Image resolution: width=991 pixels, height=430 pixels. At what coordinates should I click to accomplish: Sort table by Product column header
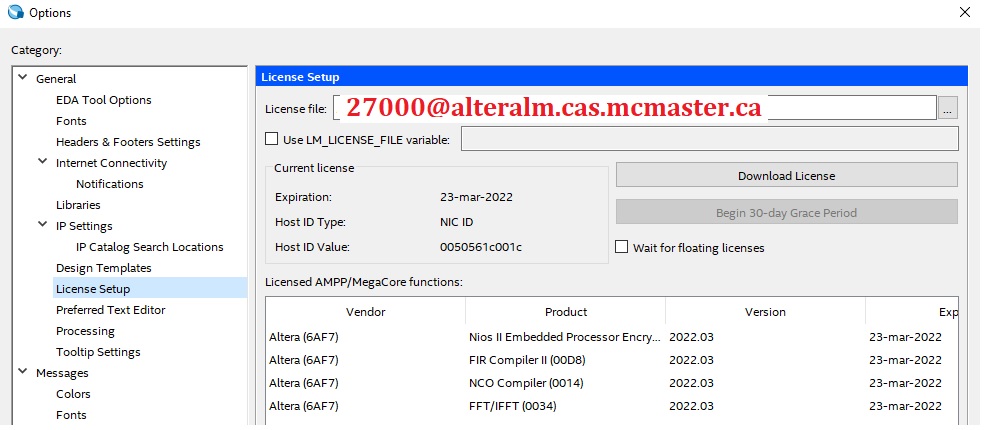566,312
